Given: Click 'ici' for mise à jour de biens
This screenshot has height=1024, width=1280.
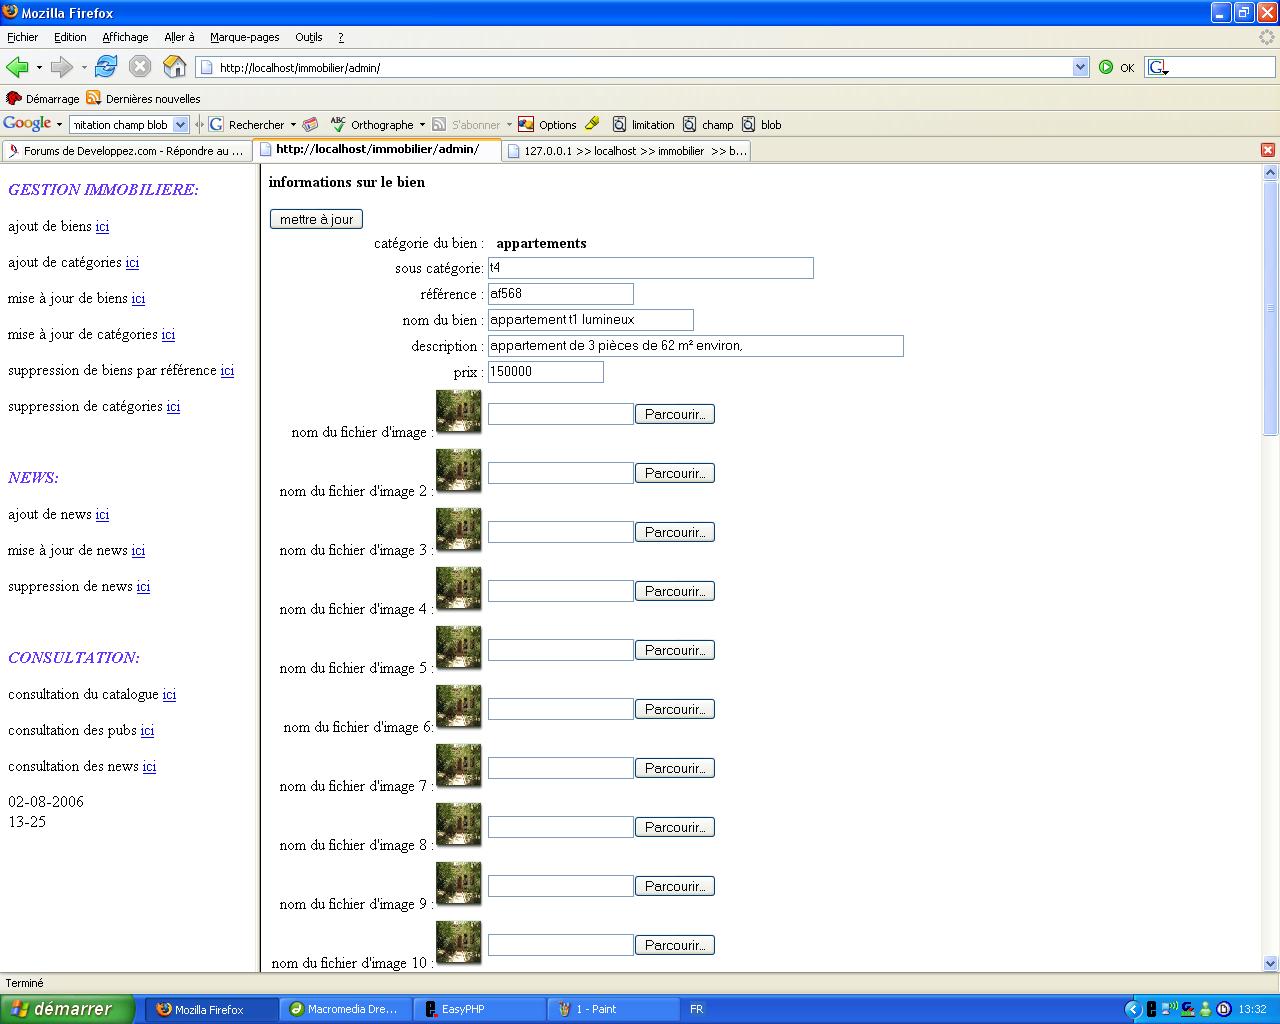Looking at the screenshot, I should pyautogui.click(x=138, y=299).
